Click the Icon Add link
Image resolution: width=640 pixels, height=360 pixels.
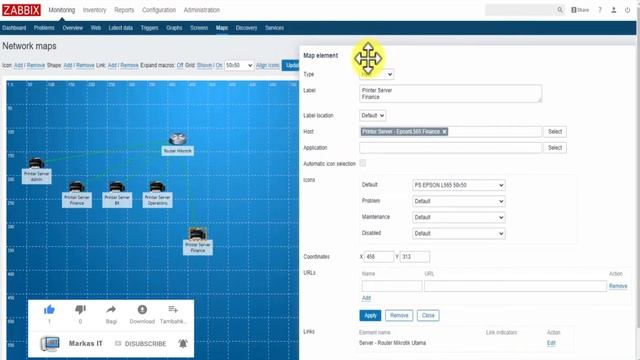coord(18,65)
